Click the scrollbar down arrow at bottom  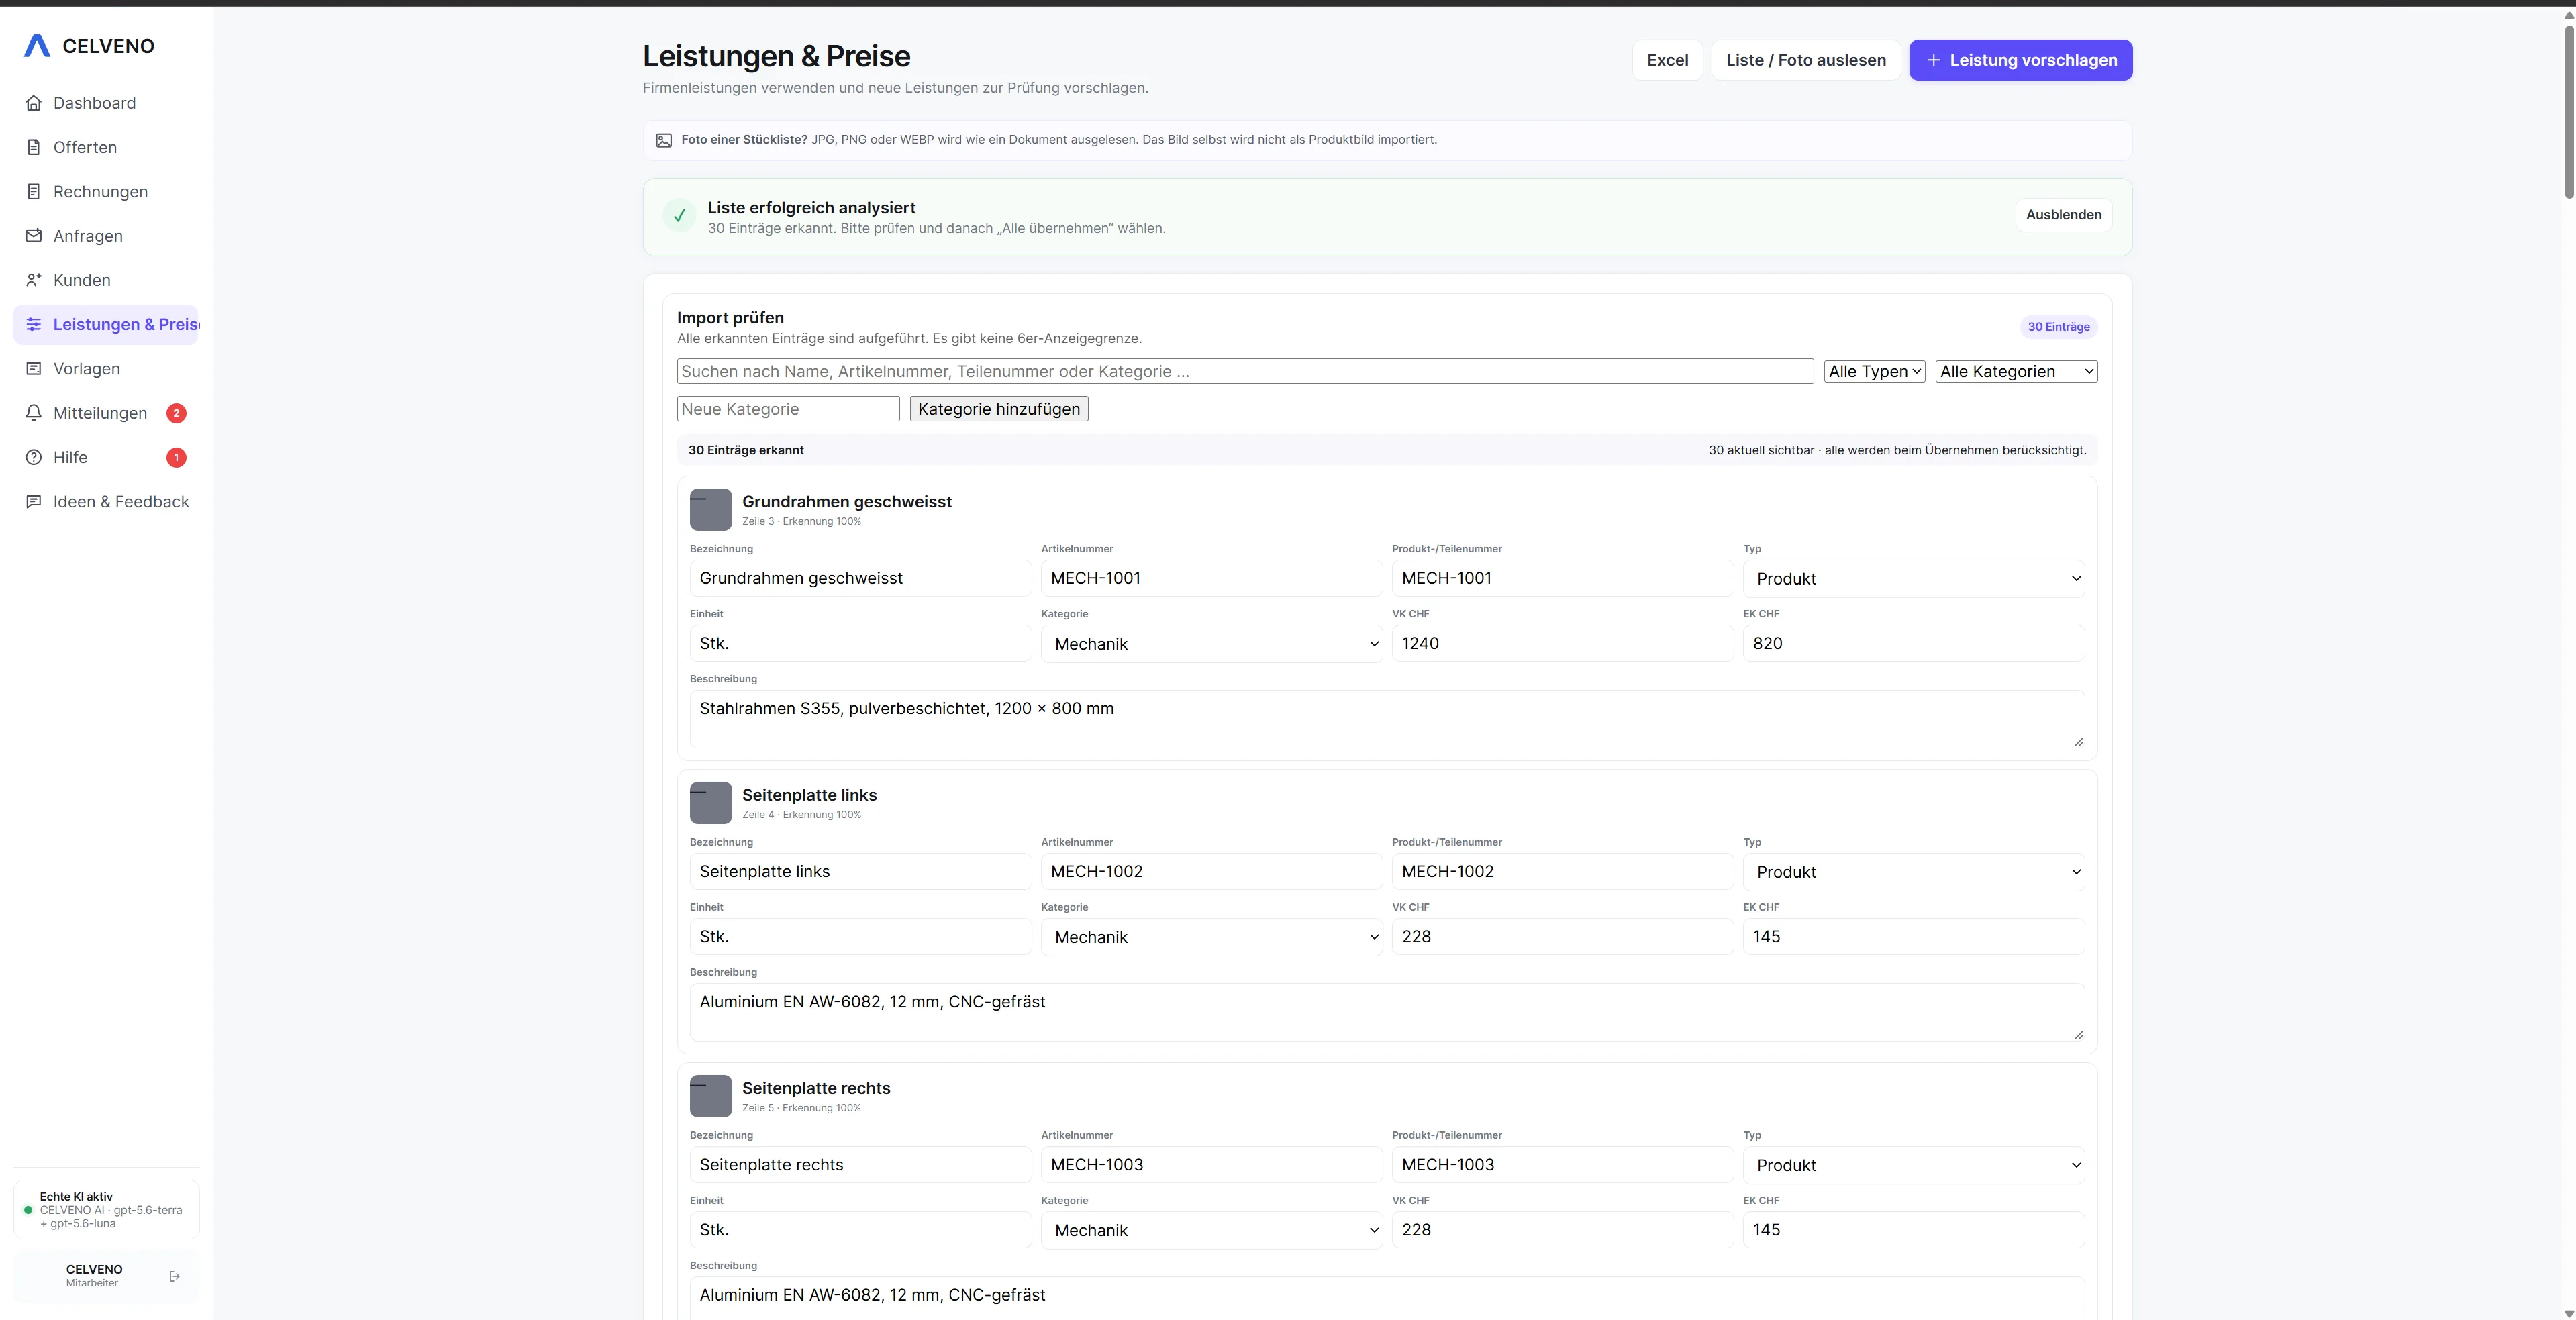pyautogui.click(x=2569, y=1313)
